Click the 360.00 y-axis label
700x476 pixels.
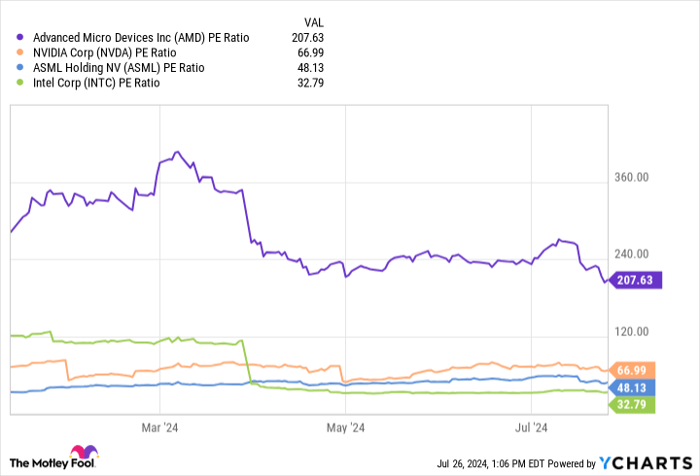631,177
